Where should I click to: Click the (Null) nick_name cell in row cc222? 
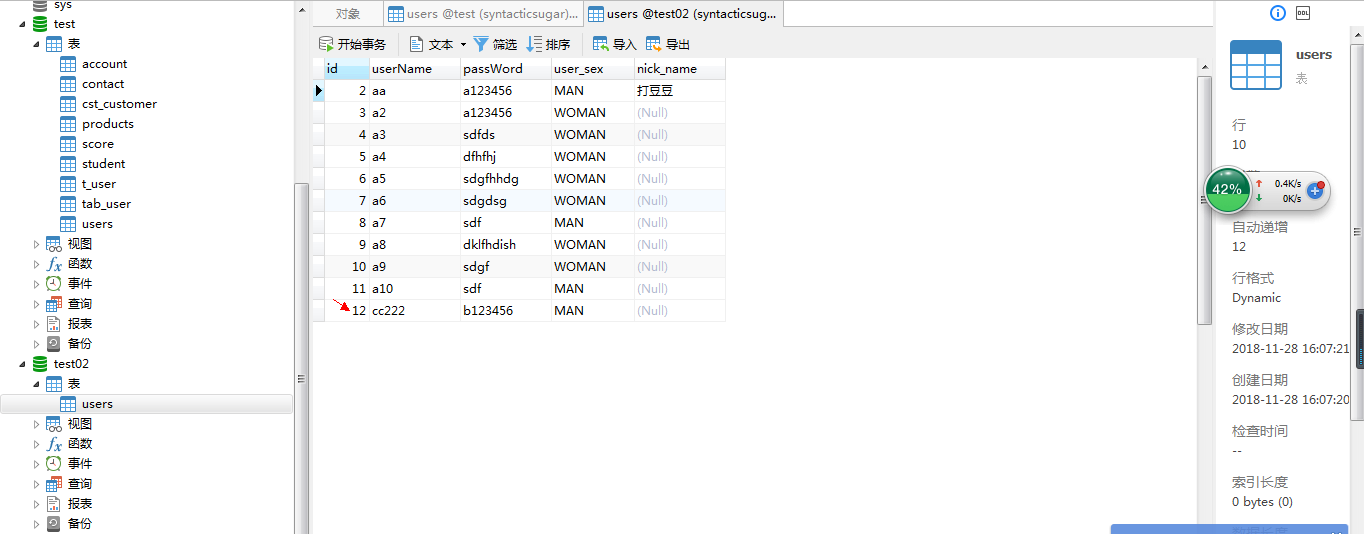coord(679,311)
